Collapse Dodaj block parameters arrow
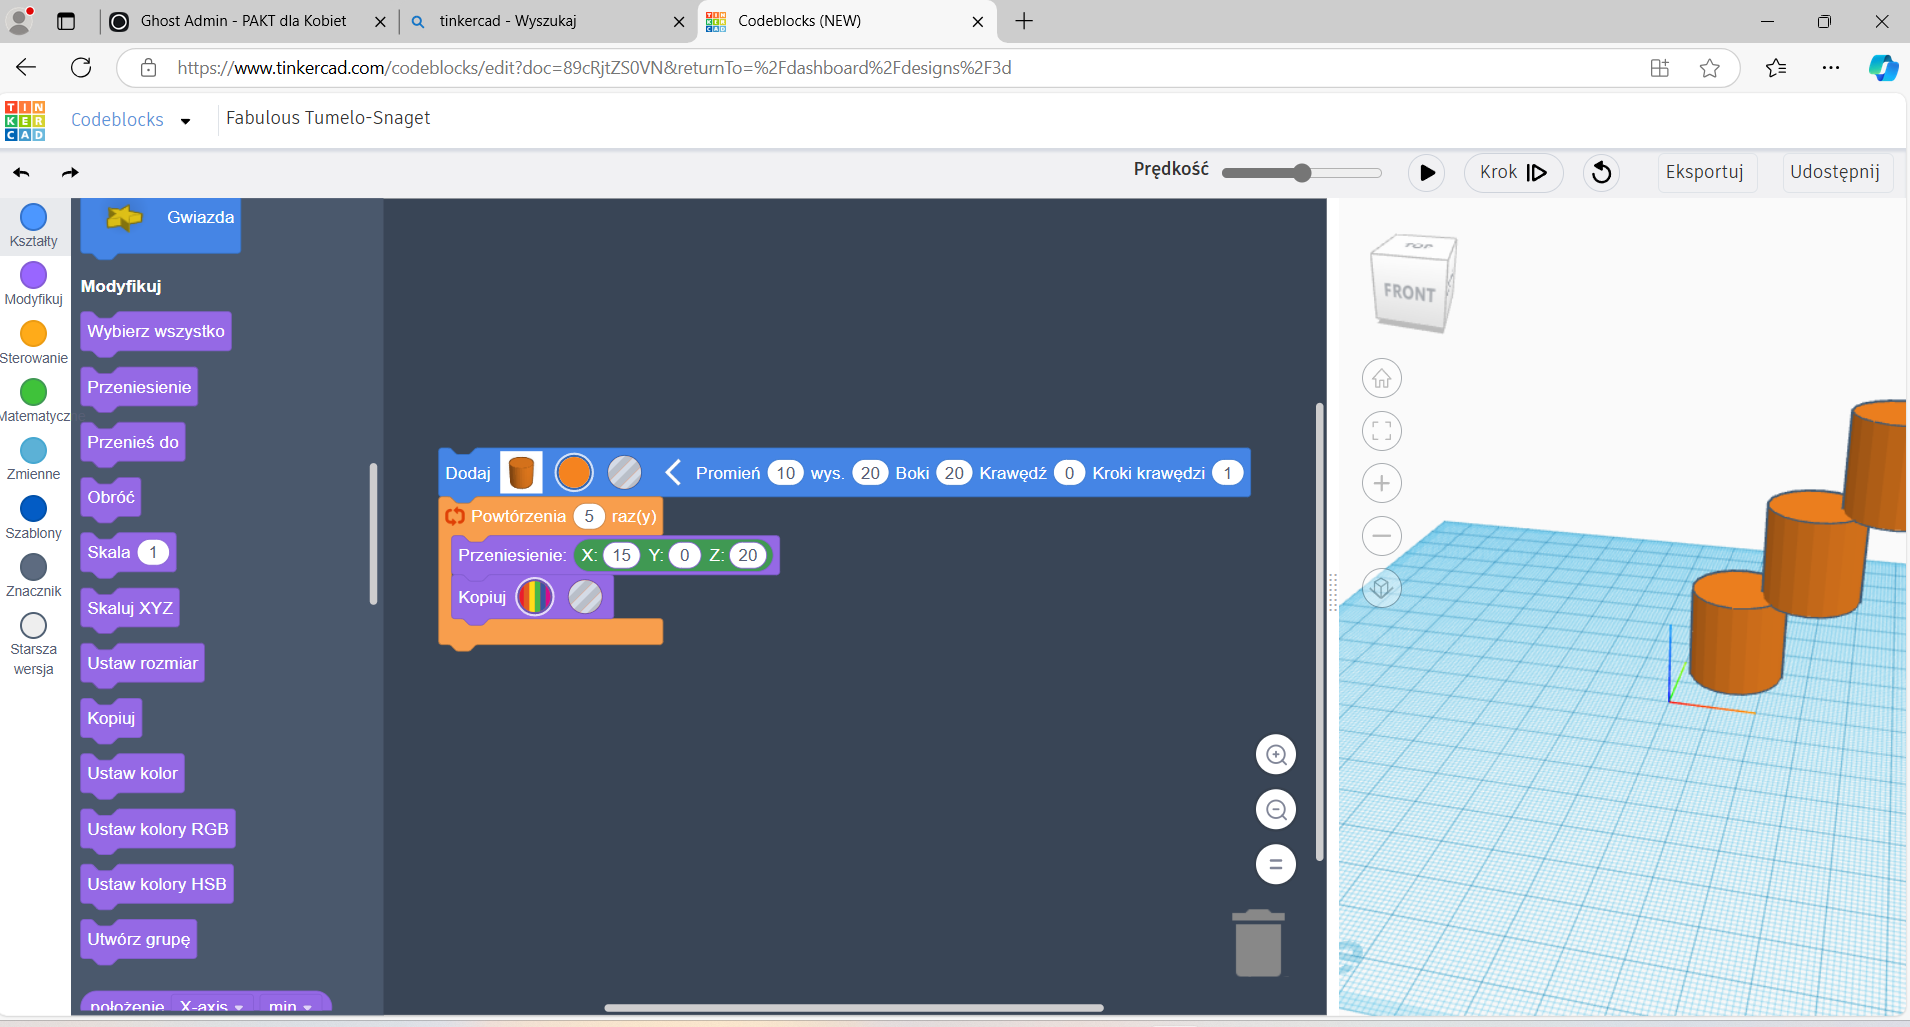 pyautogui.click(x=673, y=472)
